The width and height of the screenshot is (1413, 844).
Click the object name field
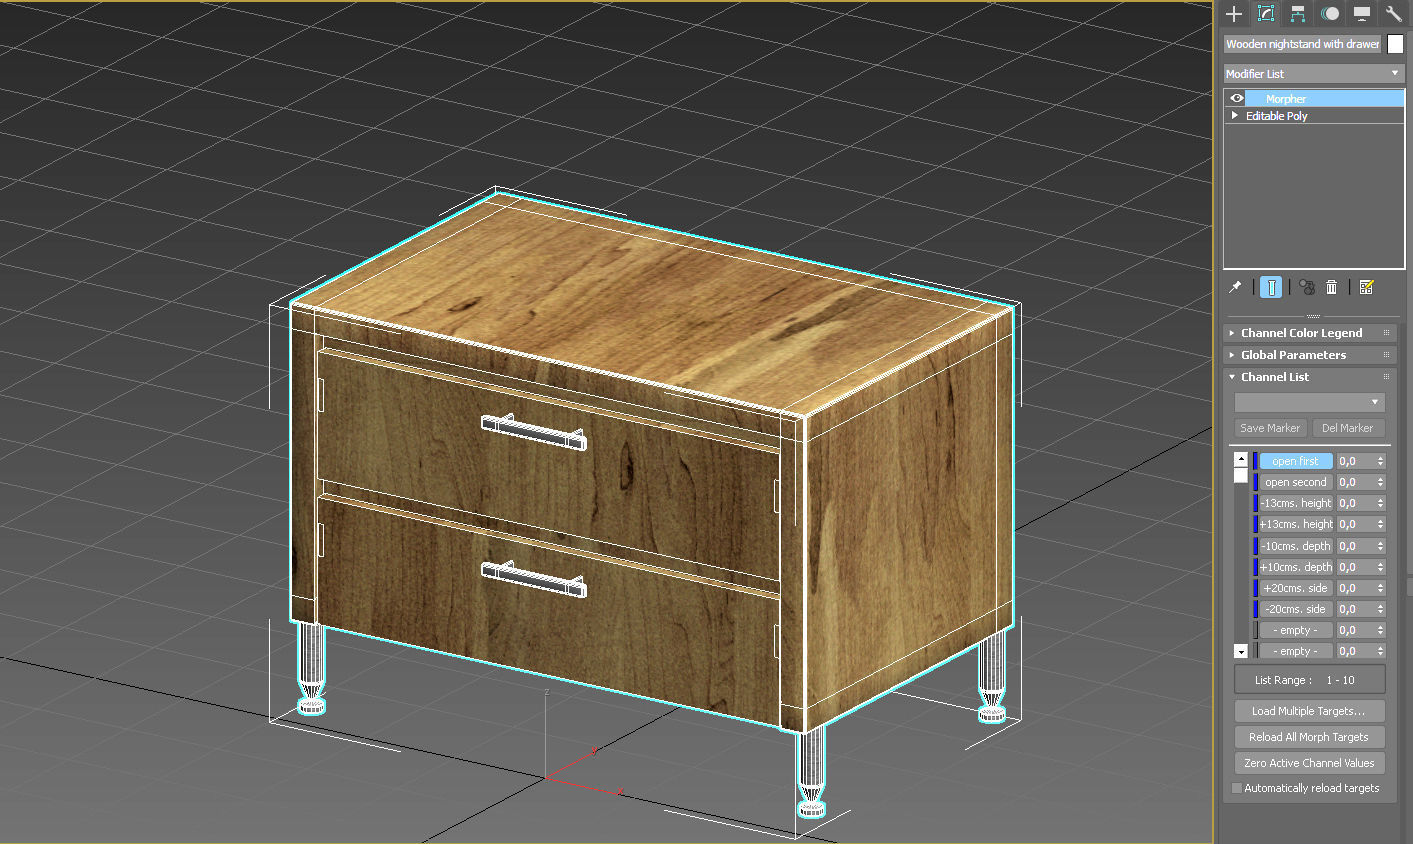1303,44
